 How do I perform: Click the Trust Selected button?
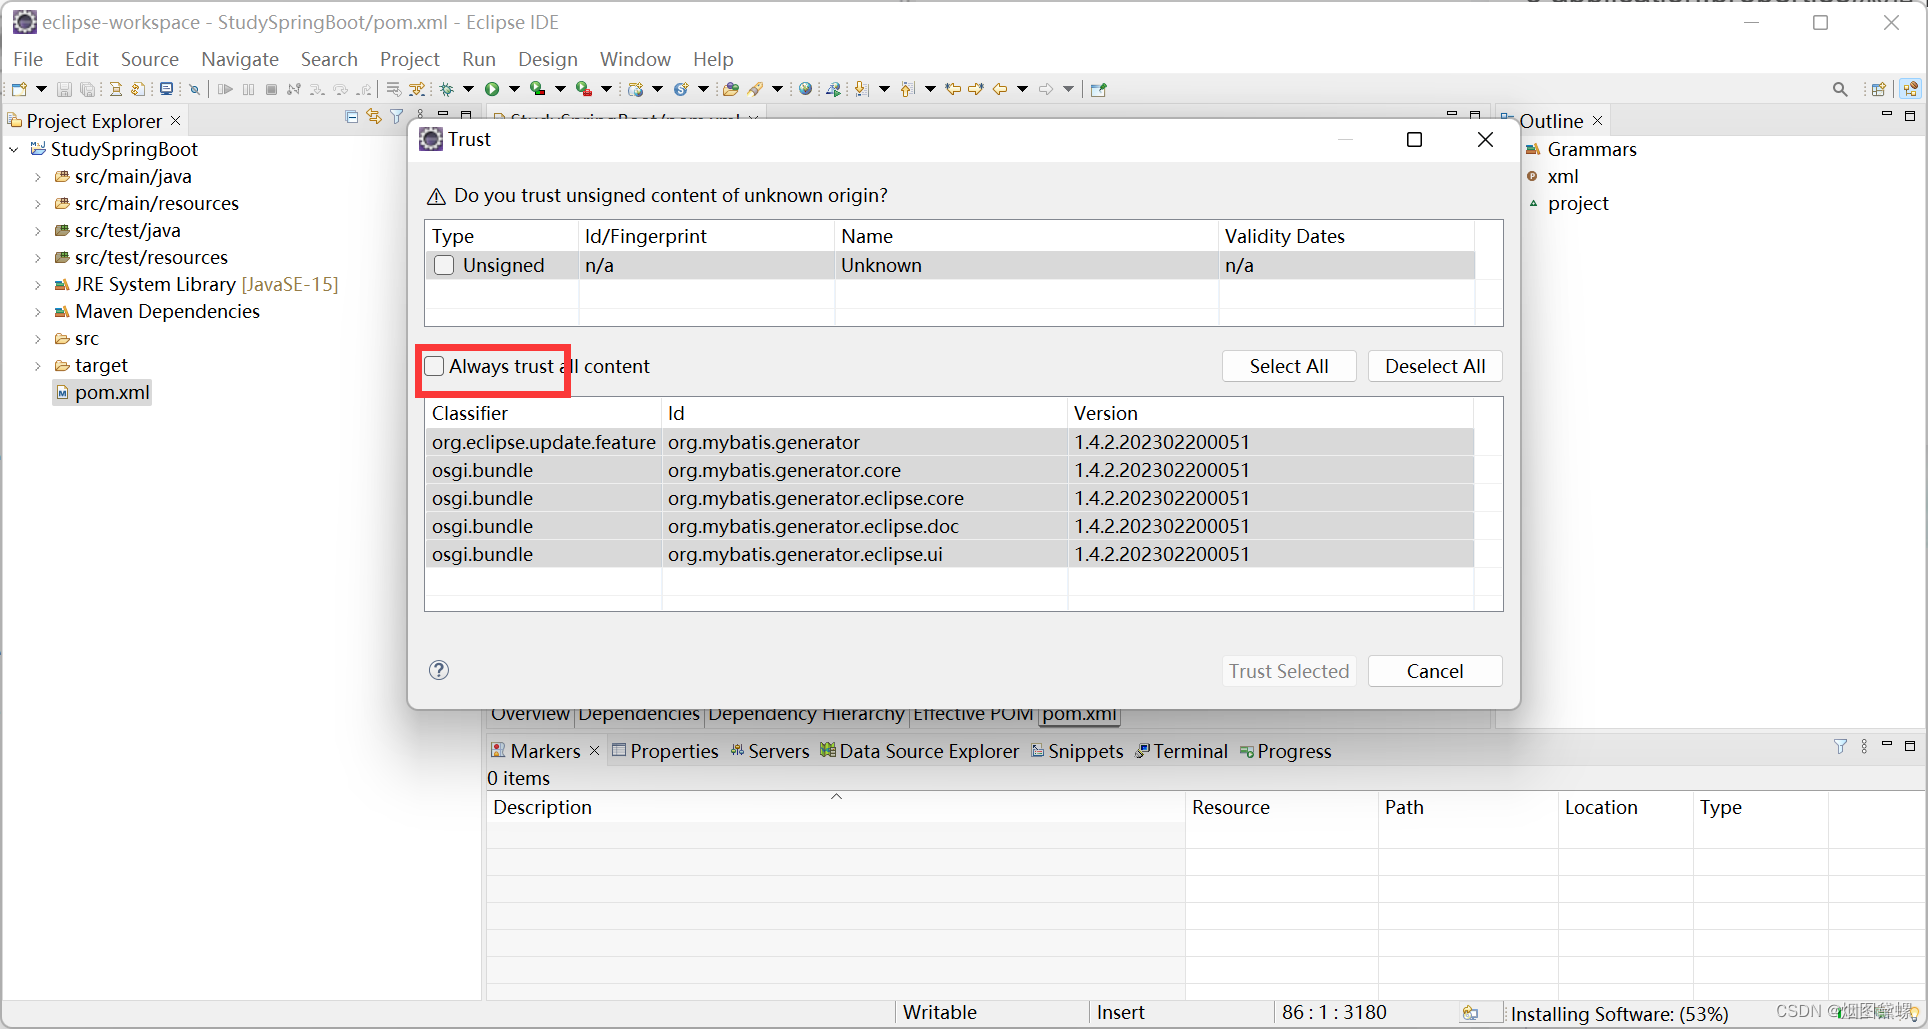pos(1289,671)
